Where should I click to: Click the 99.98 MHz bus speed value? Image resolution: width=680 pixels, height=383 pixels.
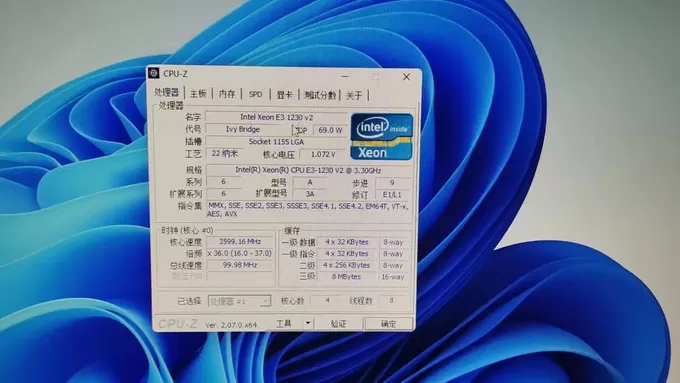240,265
